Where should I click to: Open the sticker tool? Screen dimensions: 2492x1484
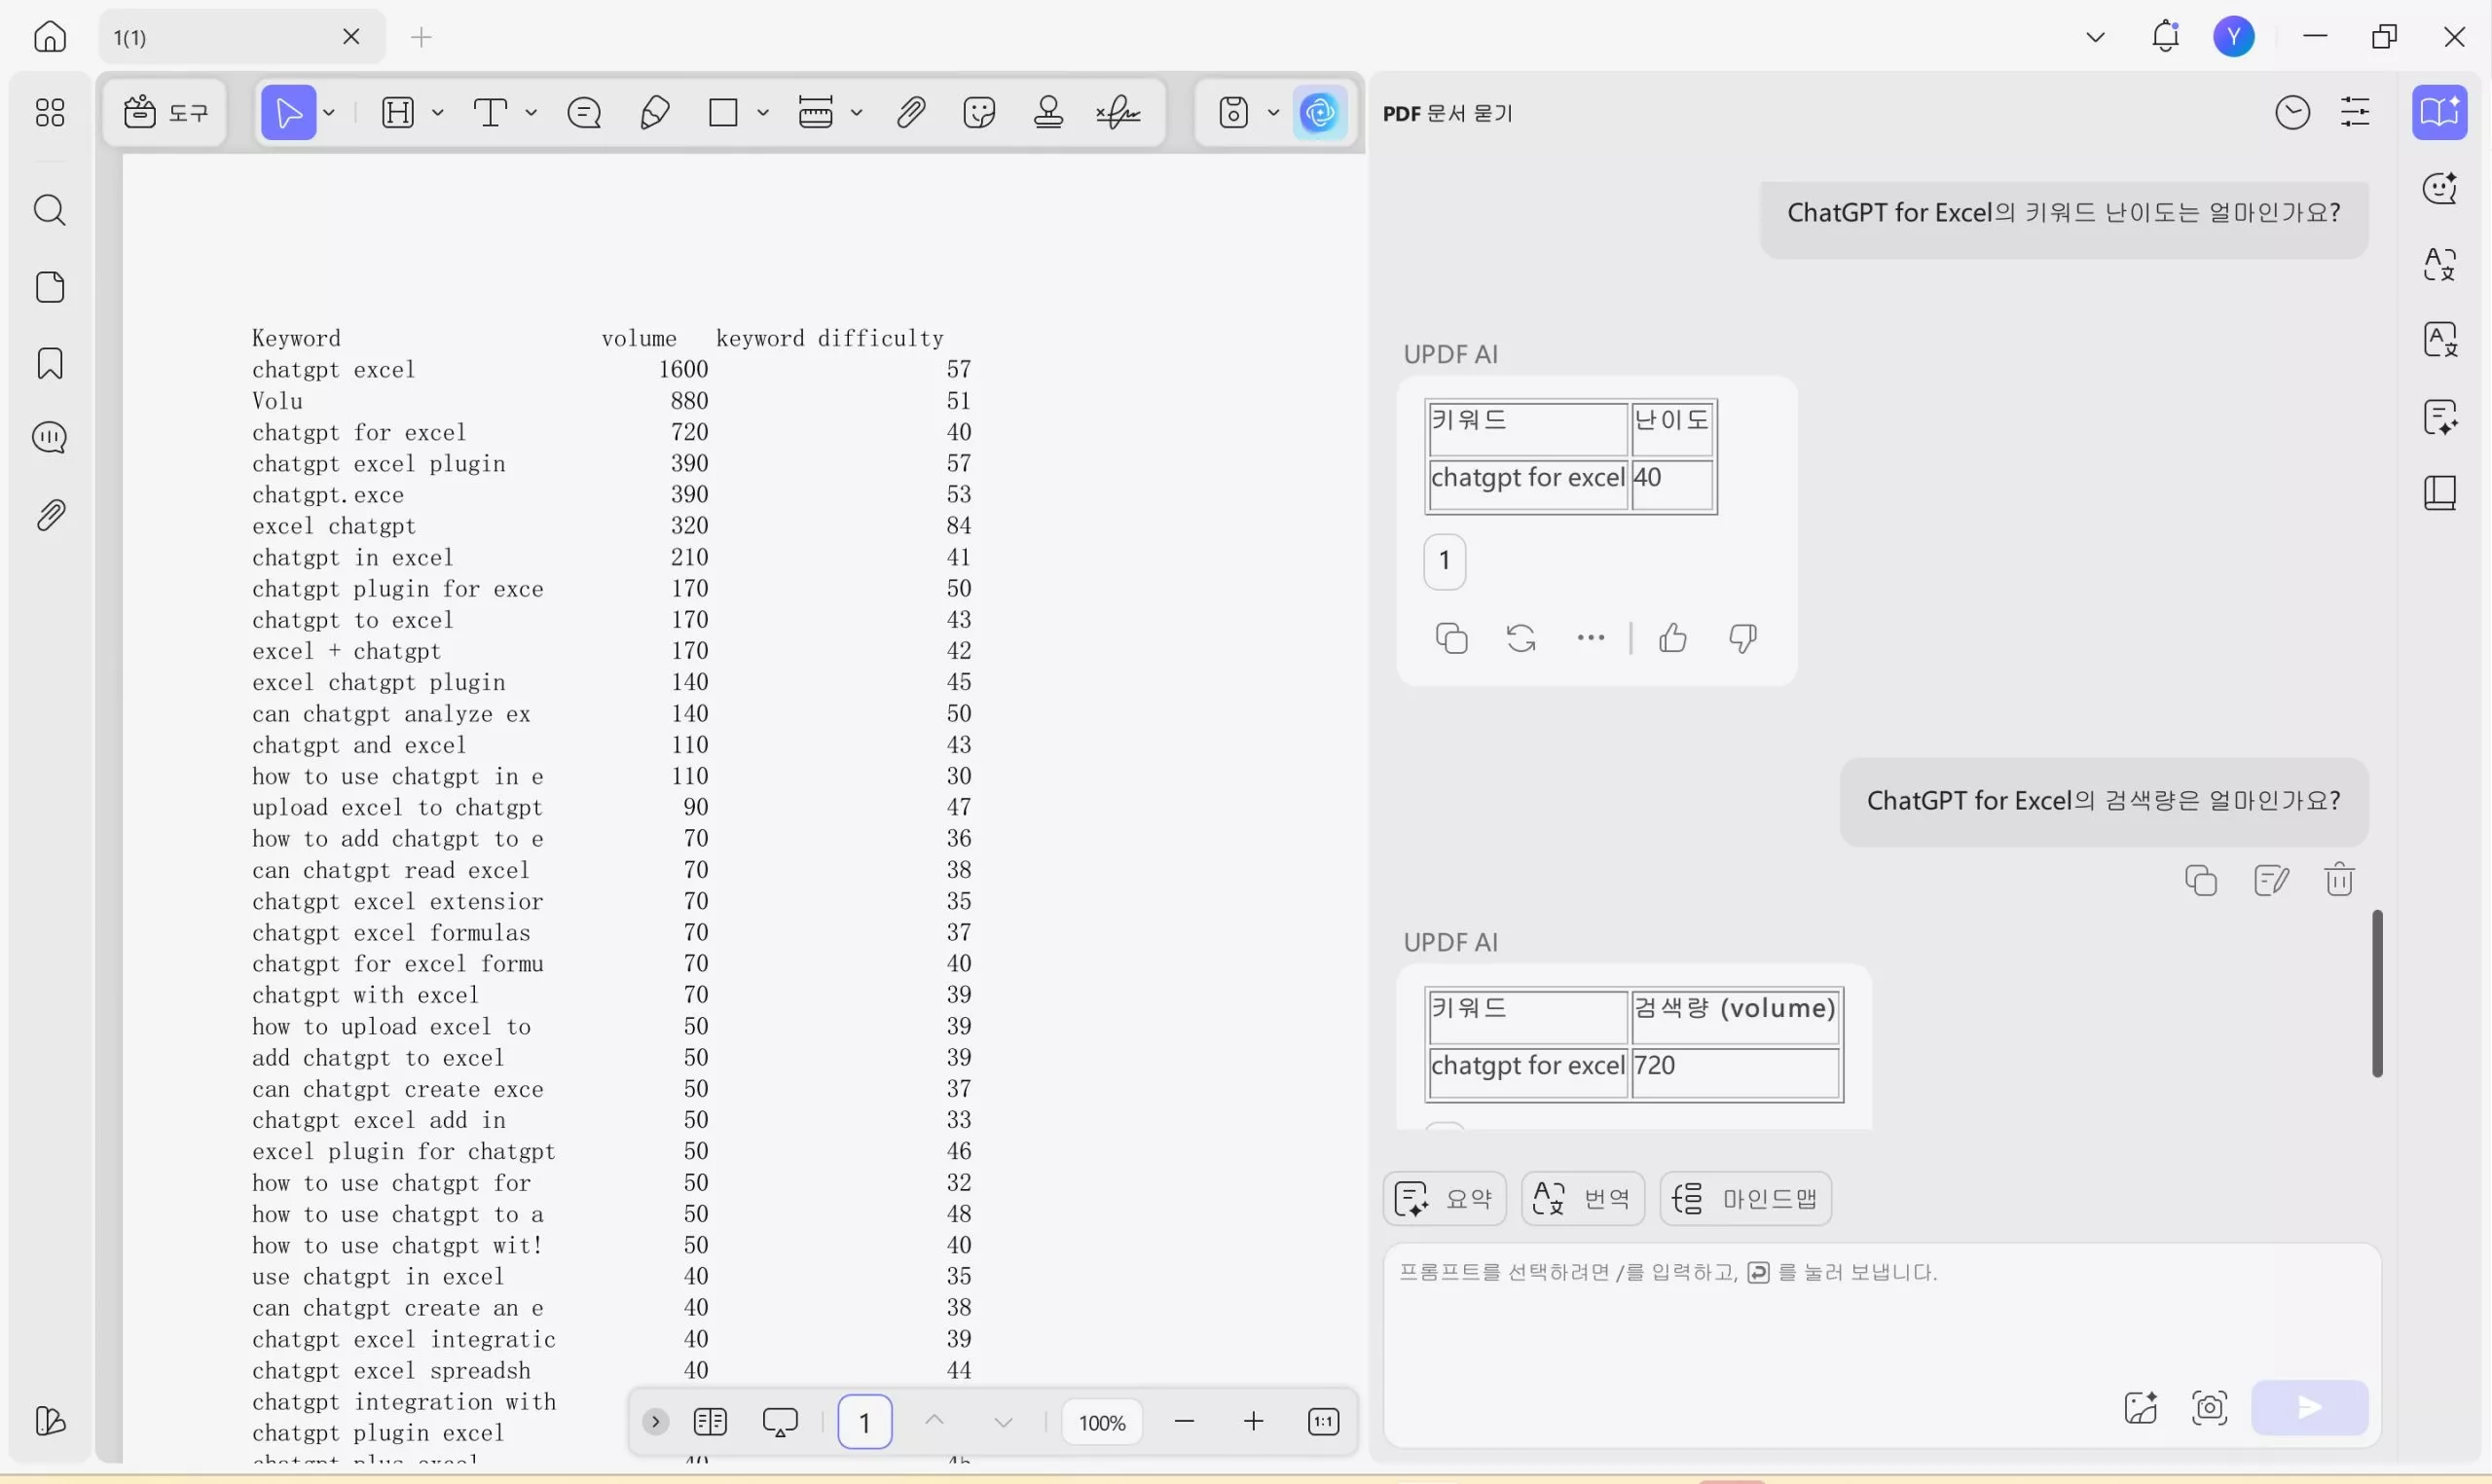coord(979,112)
